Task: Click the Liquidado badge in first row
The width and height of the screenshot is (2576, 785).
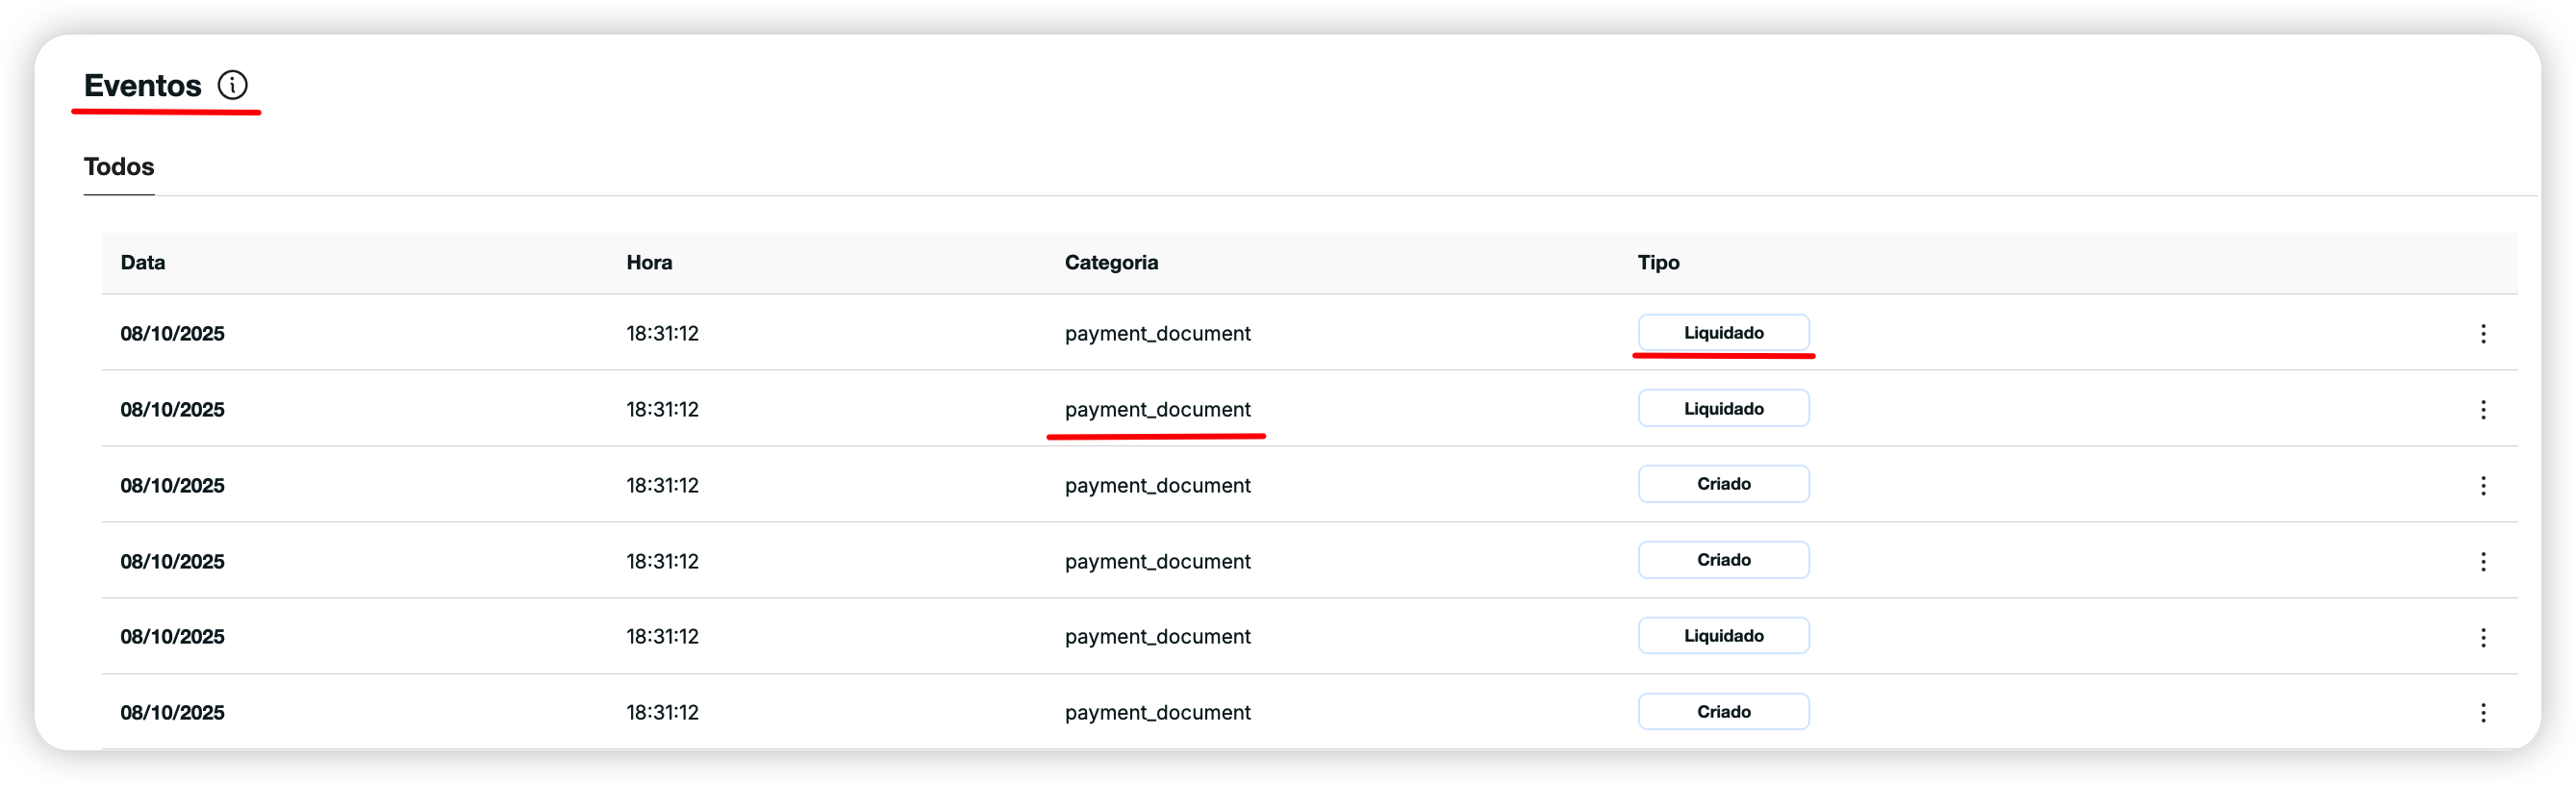Action: click(x=1722, y=333)
